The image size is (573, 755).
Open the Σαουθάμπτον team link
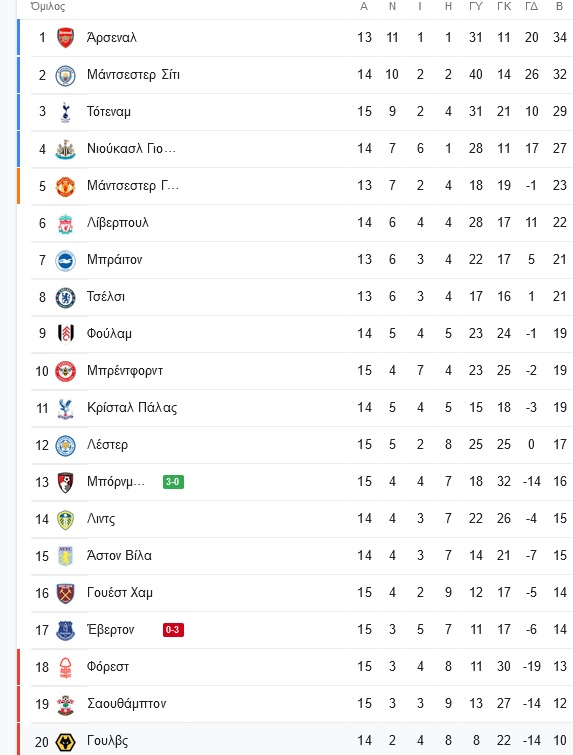pyautogui.click(x=126, y=703)
